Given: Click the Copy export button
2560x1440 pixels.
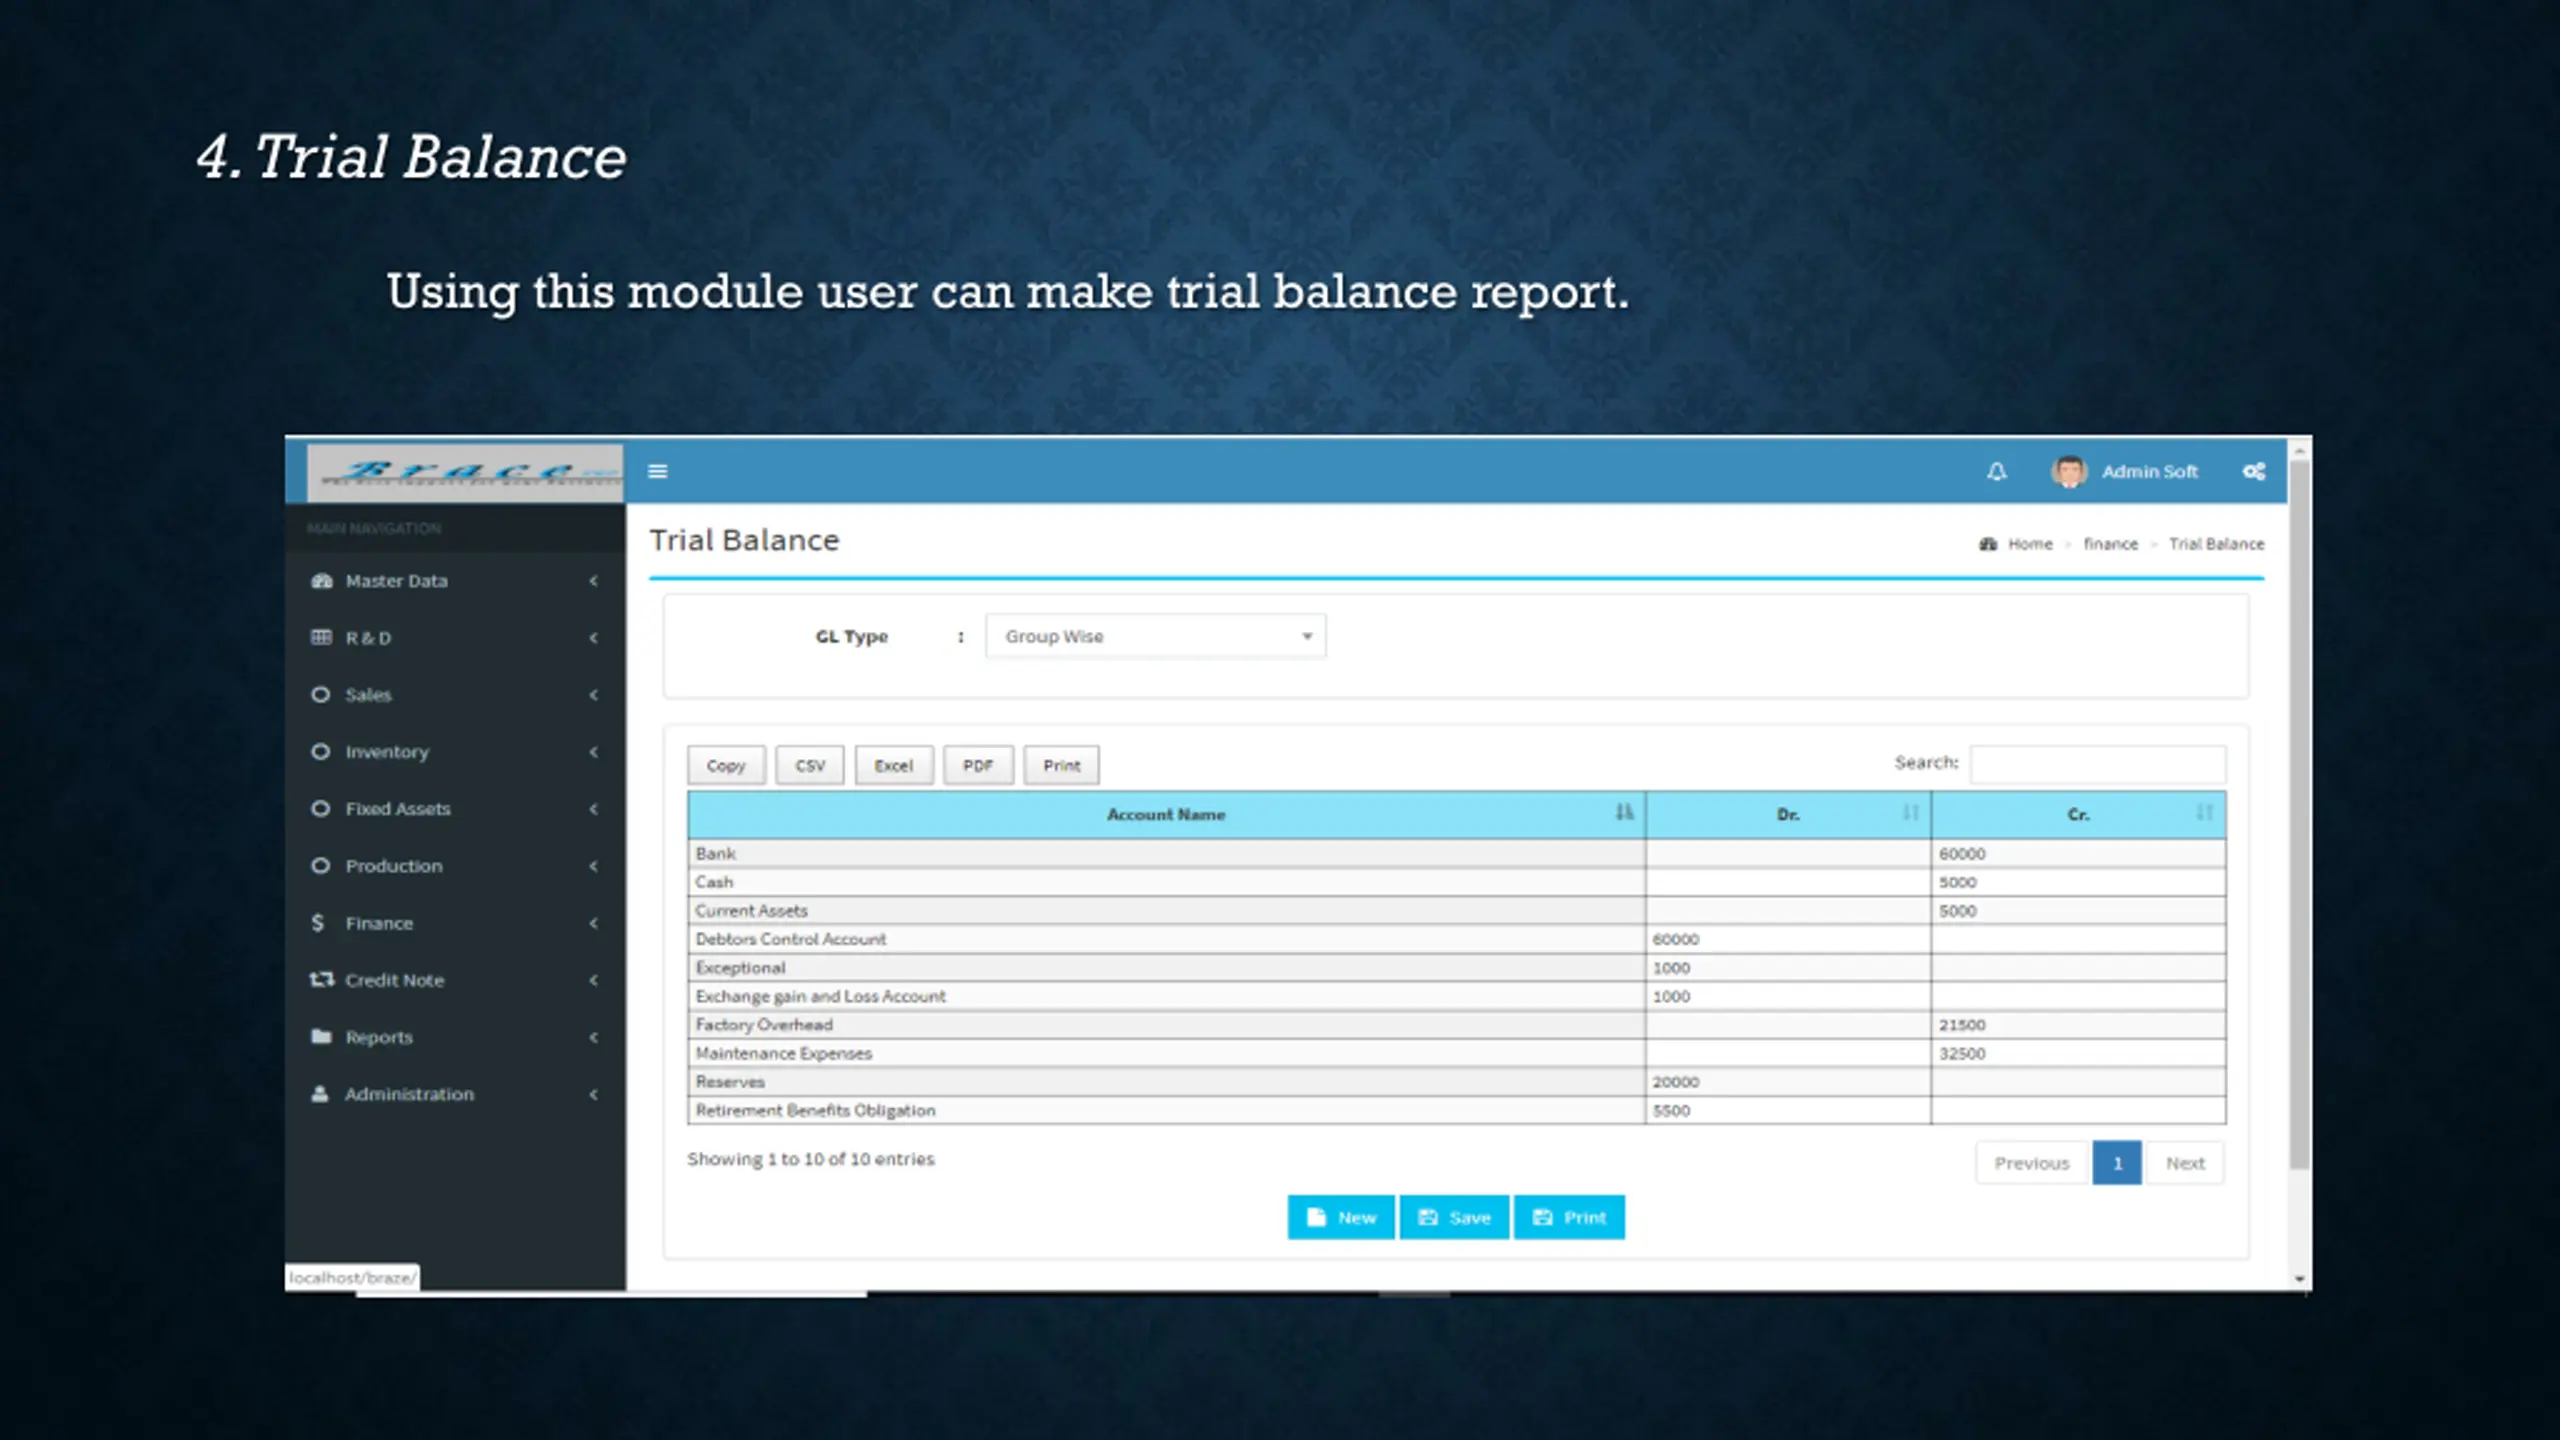Looking at the screenshot, I should [x=726, y=765].
